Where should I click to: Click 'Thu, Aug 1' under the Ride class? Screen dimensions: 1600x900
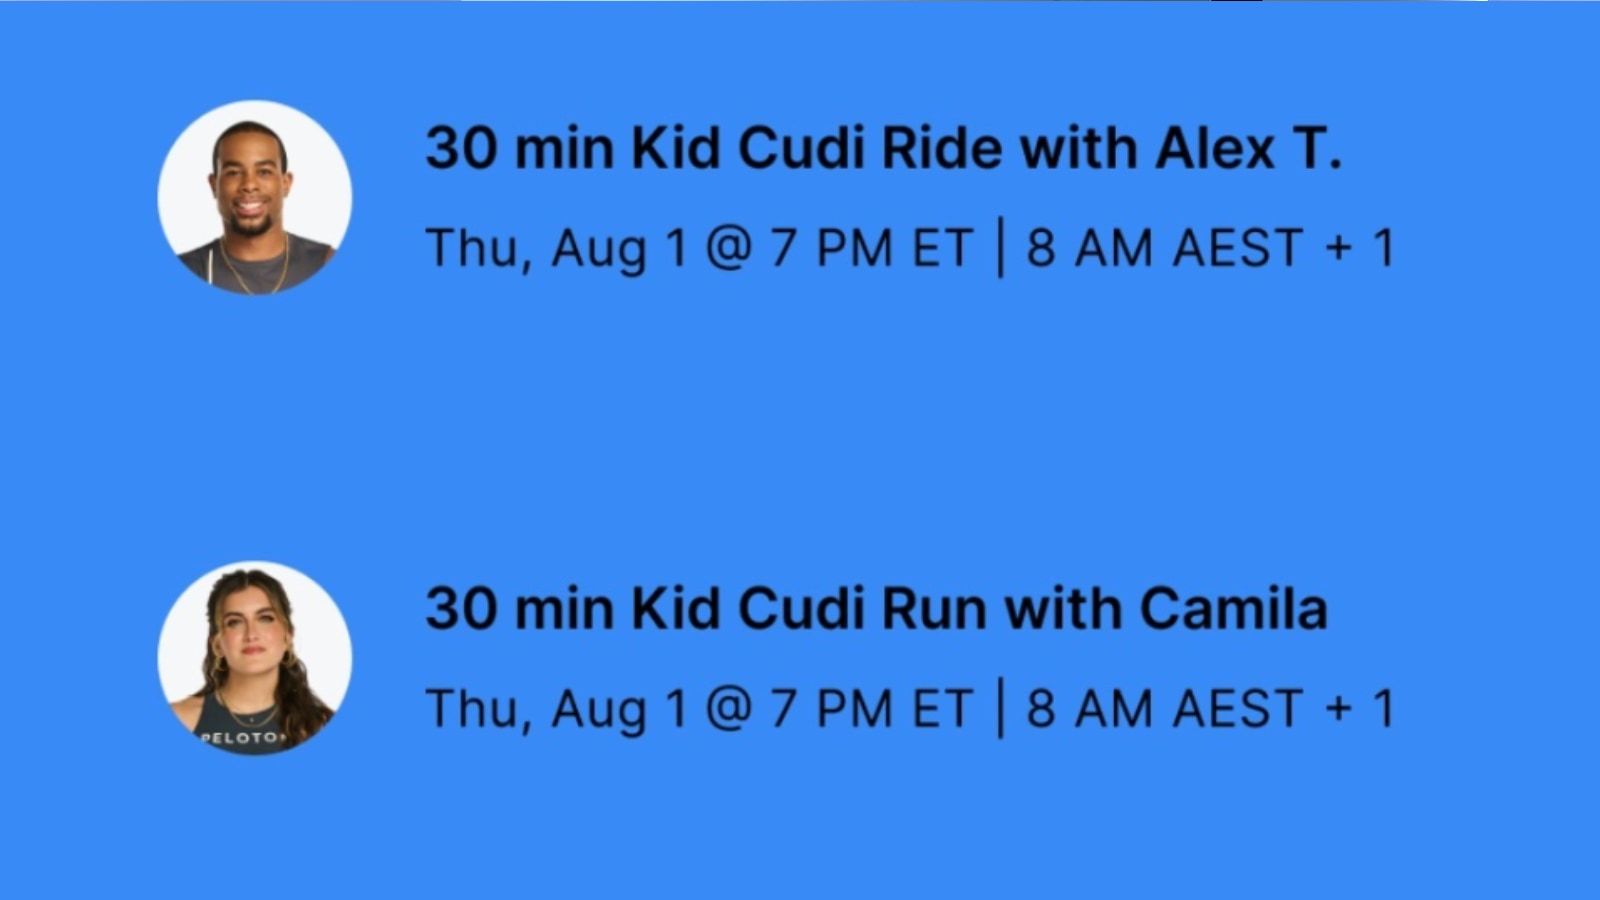click(556, 248)
